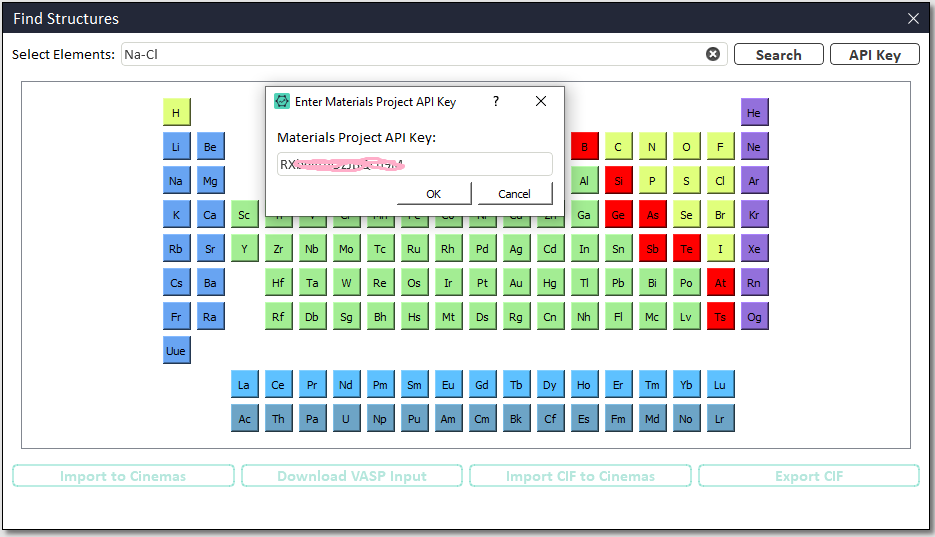Select Magnesium (Mg) element tile

210,181
